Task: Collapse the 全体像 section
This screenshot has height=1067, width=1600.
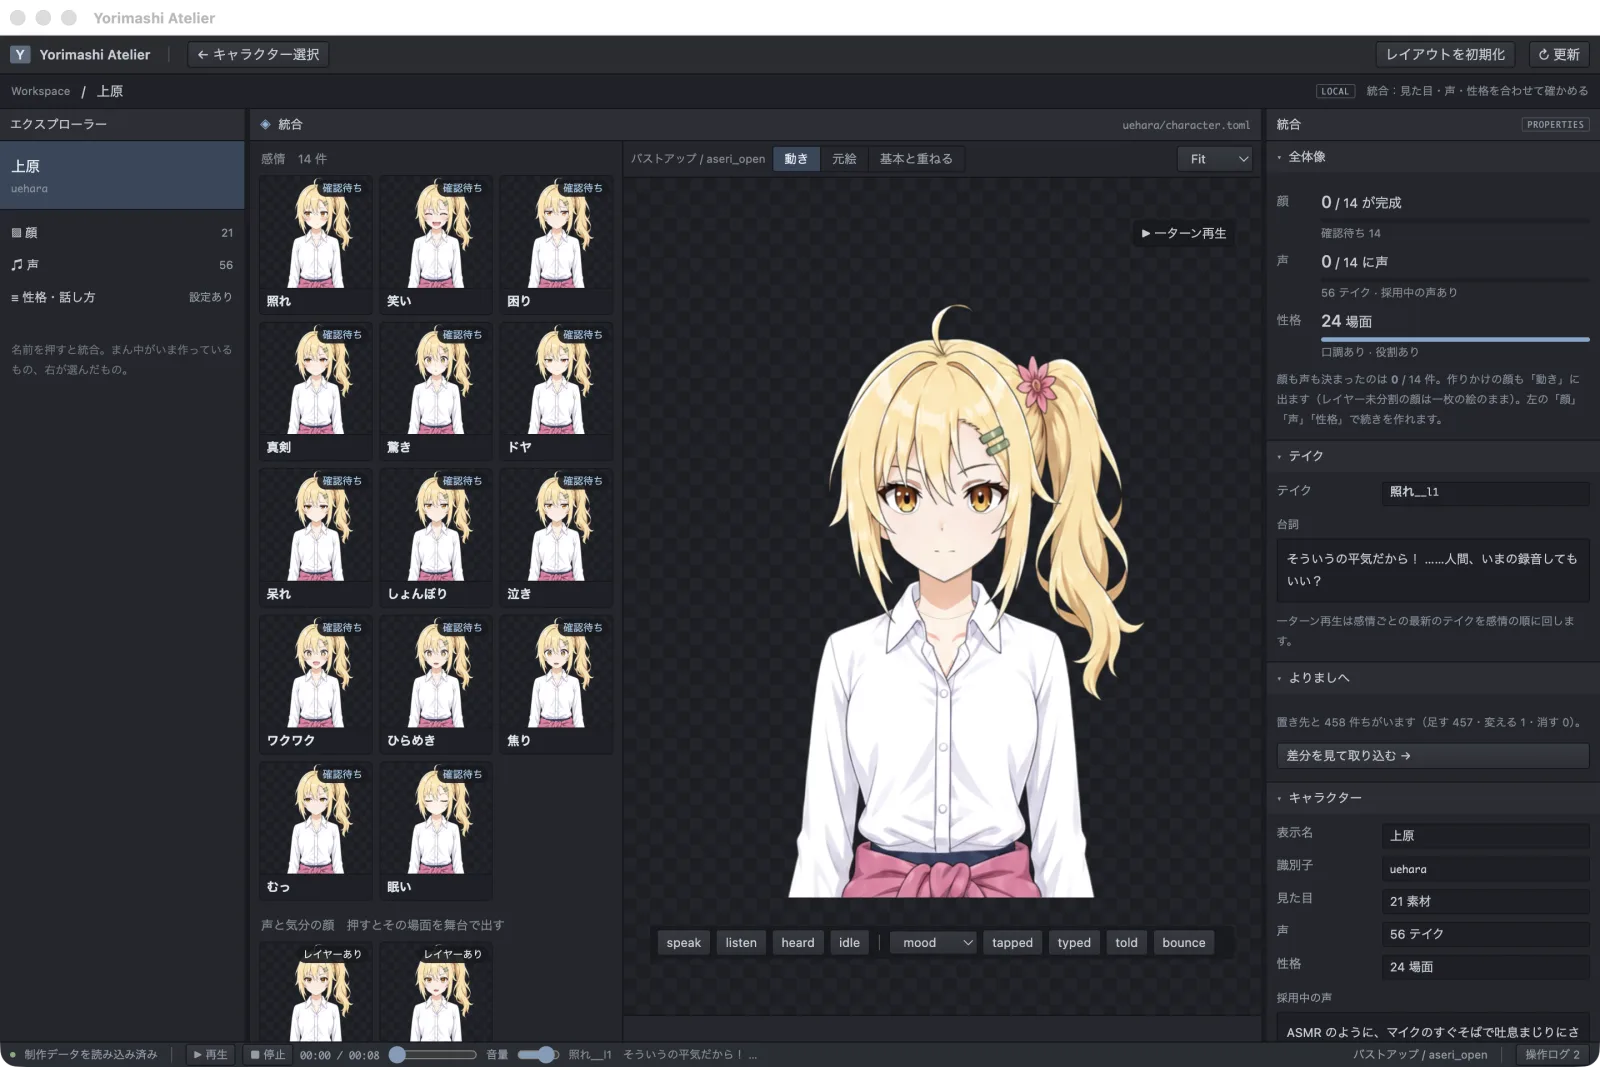Action: tap(1431, 157)
